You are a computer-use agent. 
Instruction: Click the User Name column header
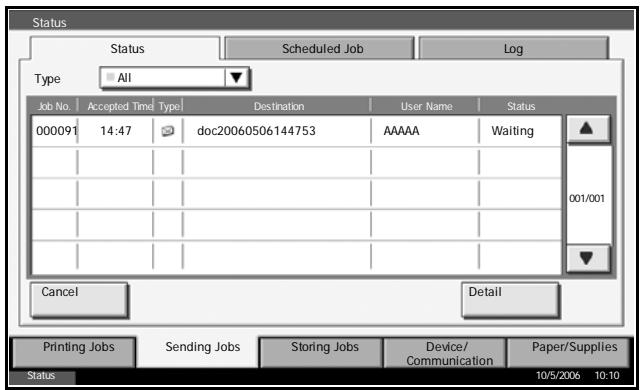tap(426, 106)
